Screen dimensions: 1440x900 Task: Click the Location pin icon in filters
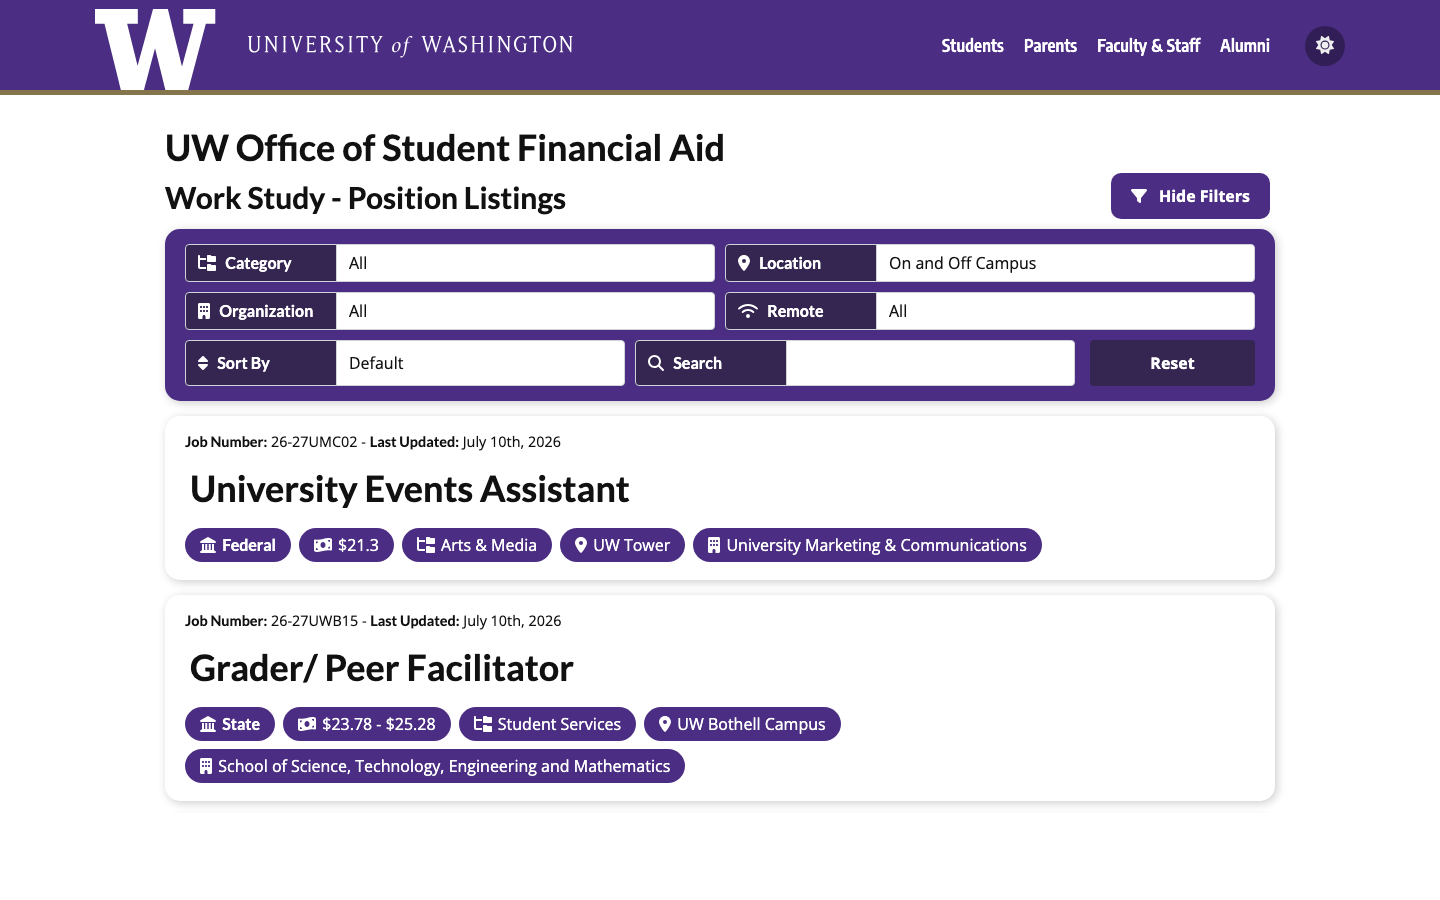coord(744,263)
